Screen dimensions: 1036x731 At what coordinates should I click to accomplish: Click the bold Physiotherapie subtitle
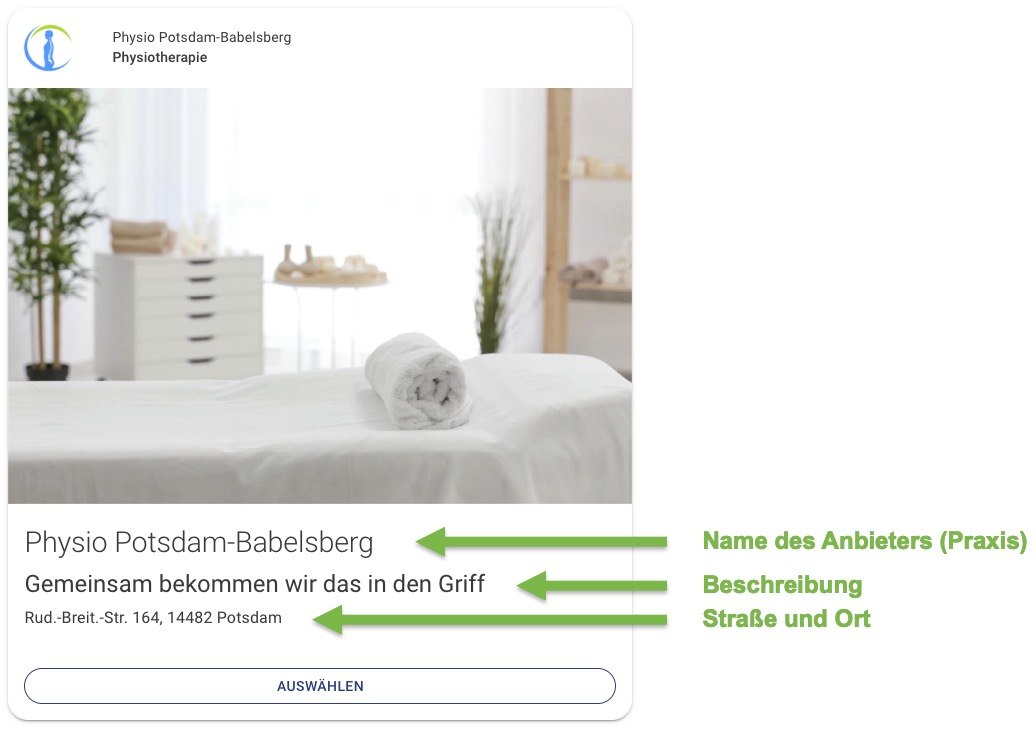point(160,58)
